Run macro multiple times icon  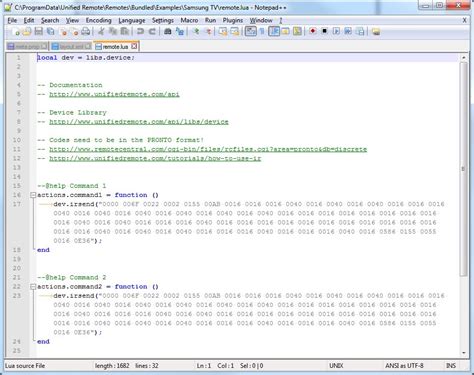tap(348, 31)
